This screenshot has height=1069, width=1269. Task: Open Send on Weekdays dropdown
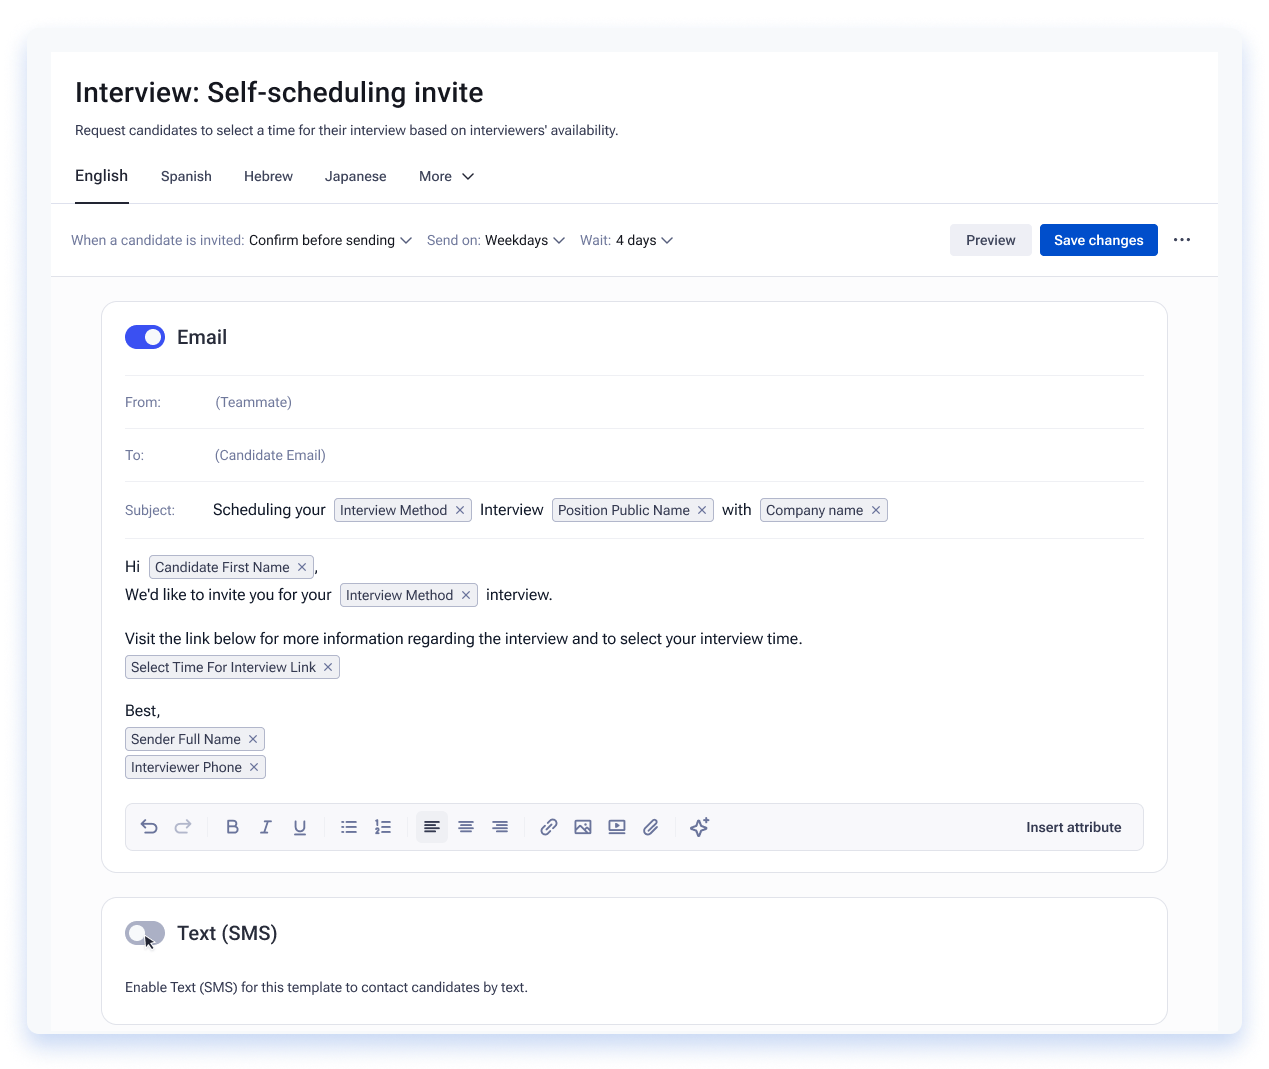point(525,240)
